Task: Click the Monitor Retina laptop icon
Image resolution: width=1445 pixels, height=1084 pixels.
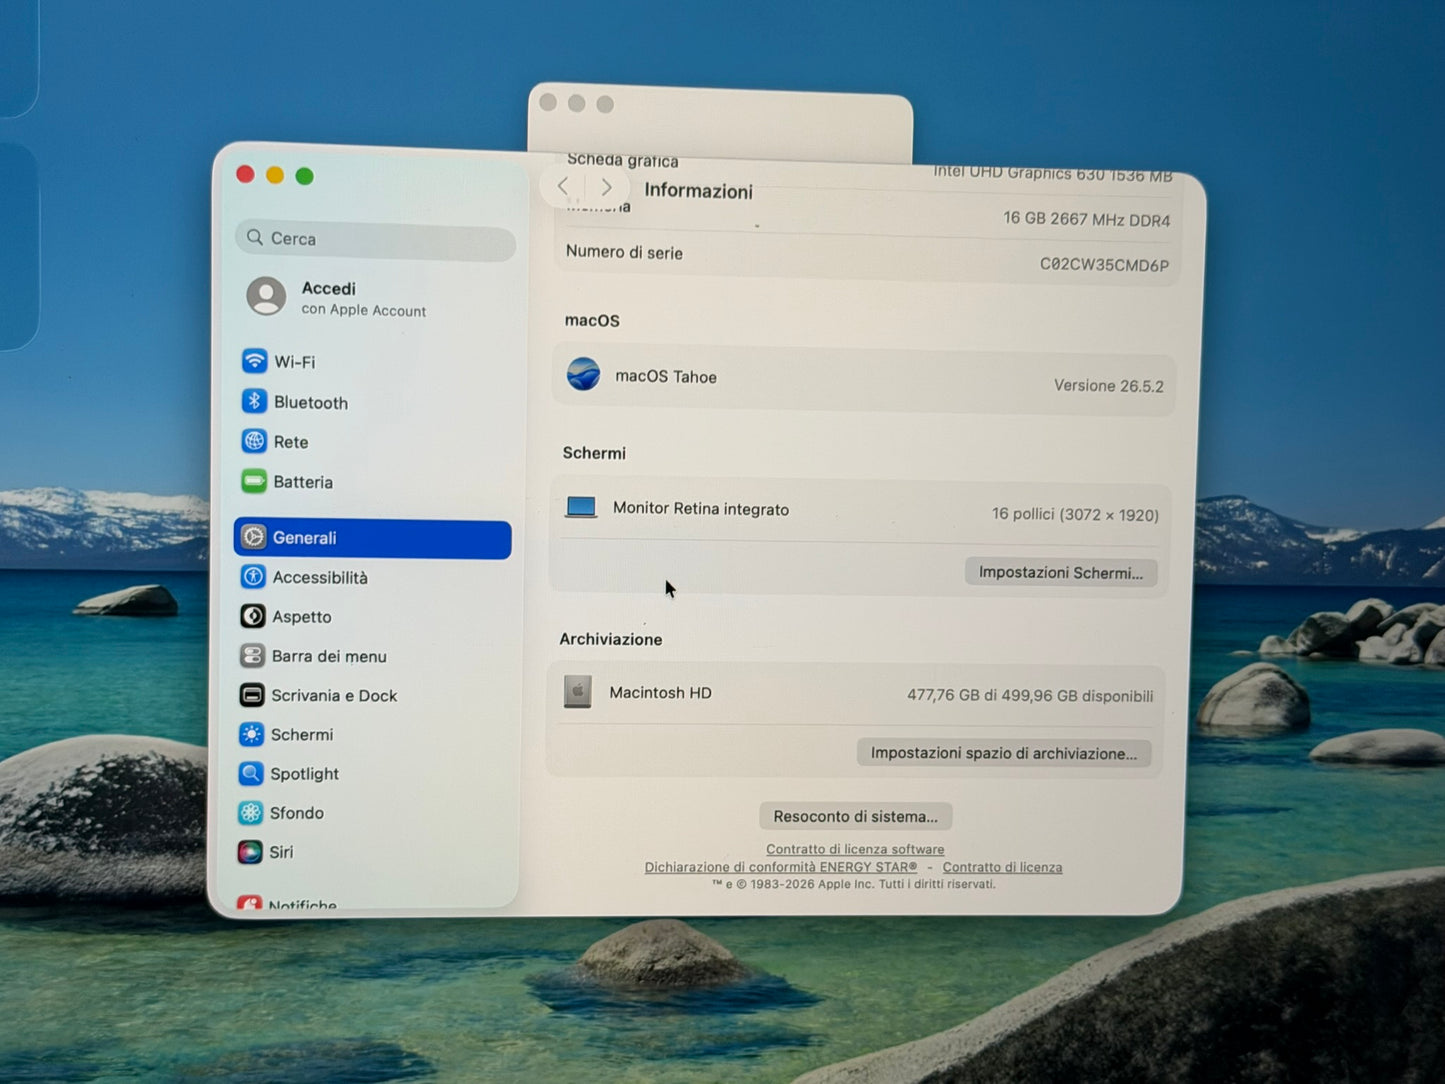Action: click(x=581, y=507)
